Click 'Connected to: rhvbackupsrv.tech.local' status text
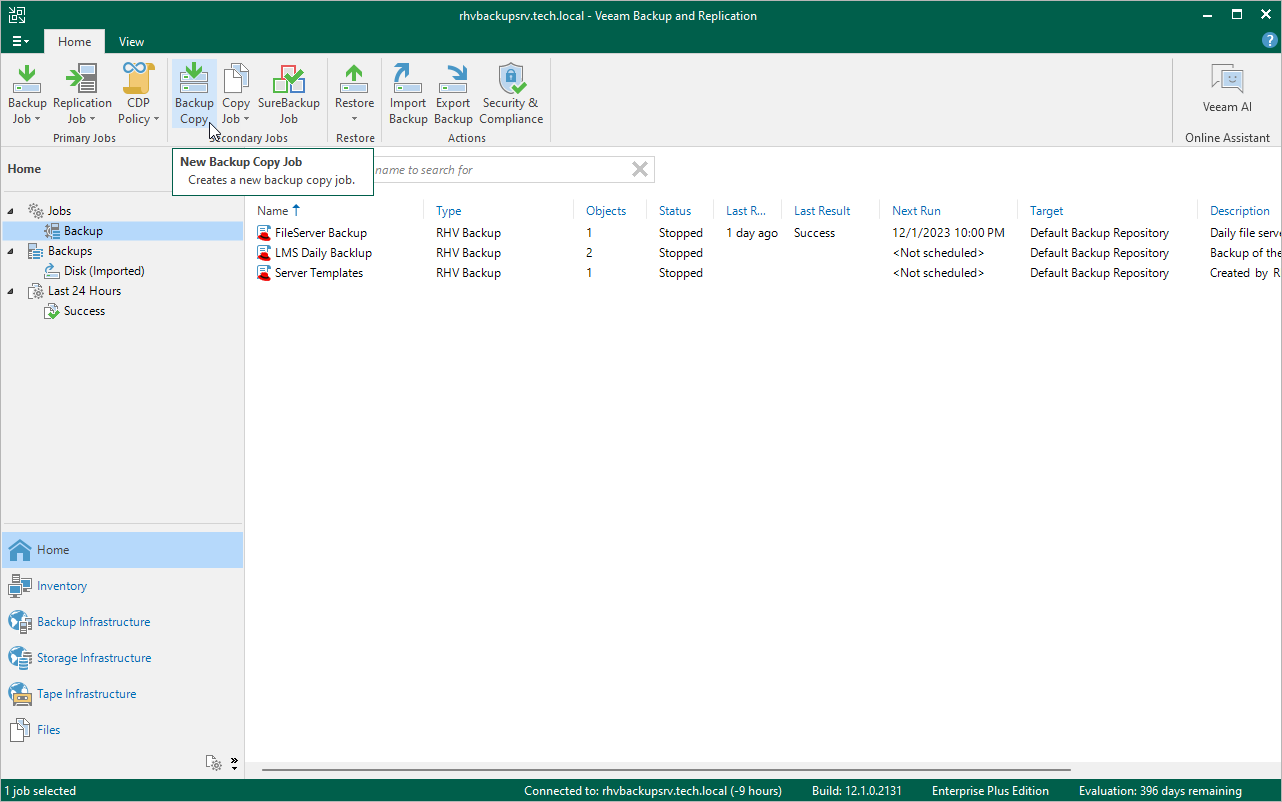 click(653, 791)
